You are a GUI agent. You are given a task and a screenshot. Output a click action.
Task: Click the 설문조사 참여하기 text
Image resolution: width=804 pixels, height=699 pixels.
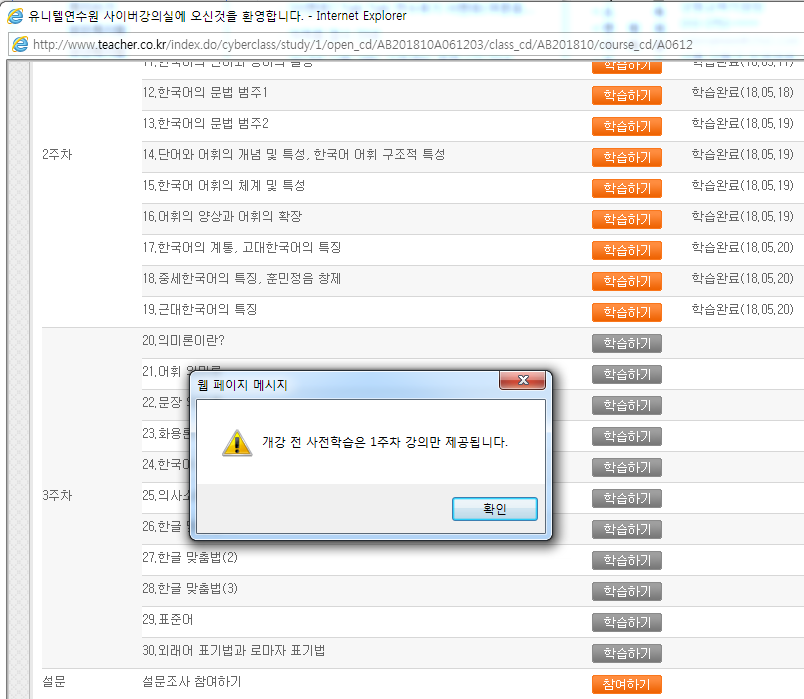click(x=192, y=682)
